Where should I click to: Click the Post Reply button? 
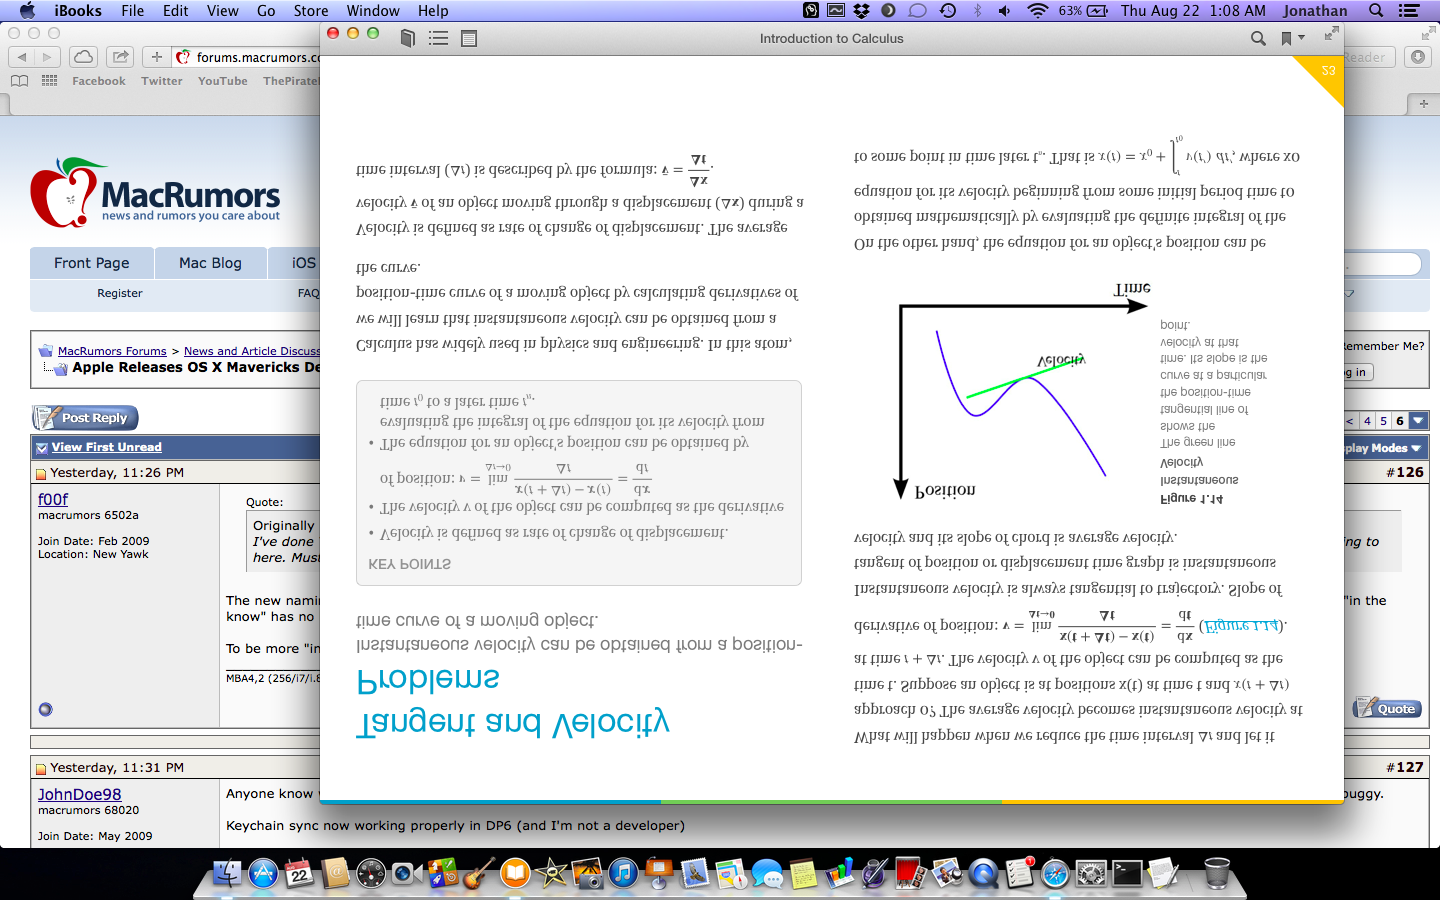(86, 418)
